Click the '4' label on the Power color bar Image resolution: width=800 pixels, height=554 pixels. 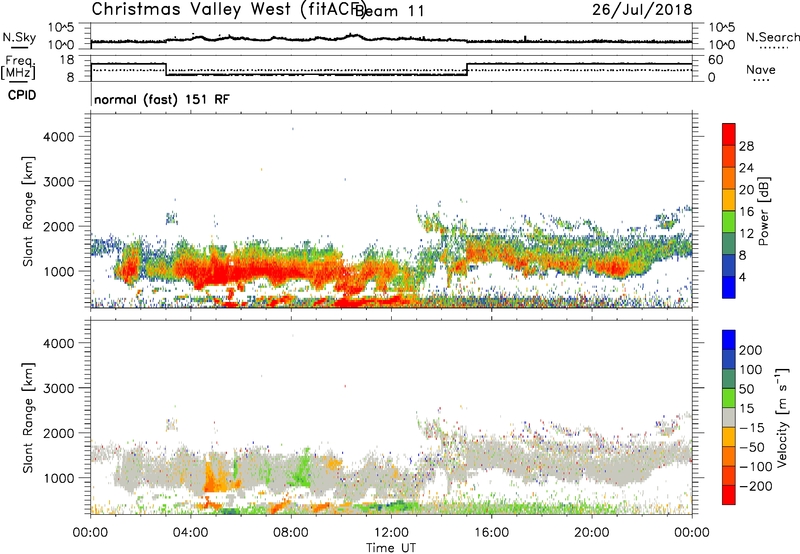pos(742,278)
